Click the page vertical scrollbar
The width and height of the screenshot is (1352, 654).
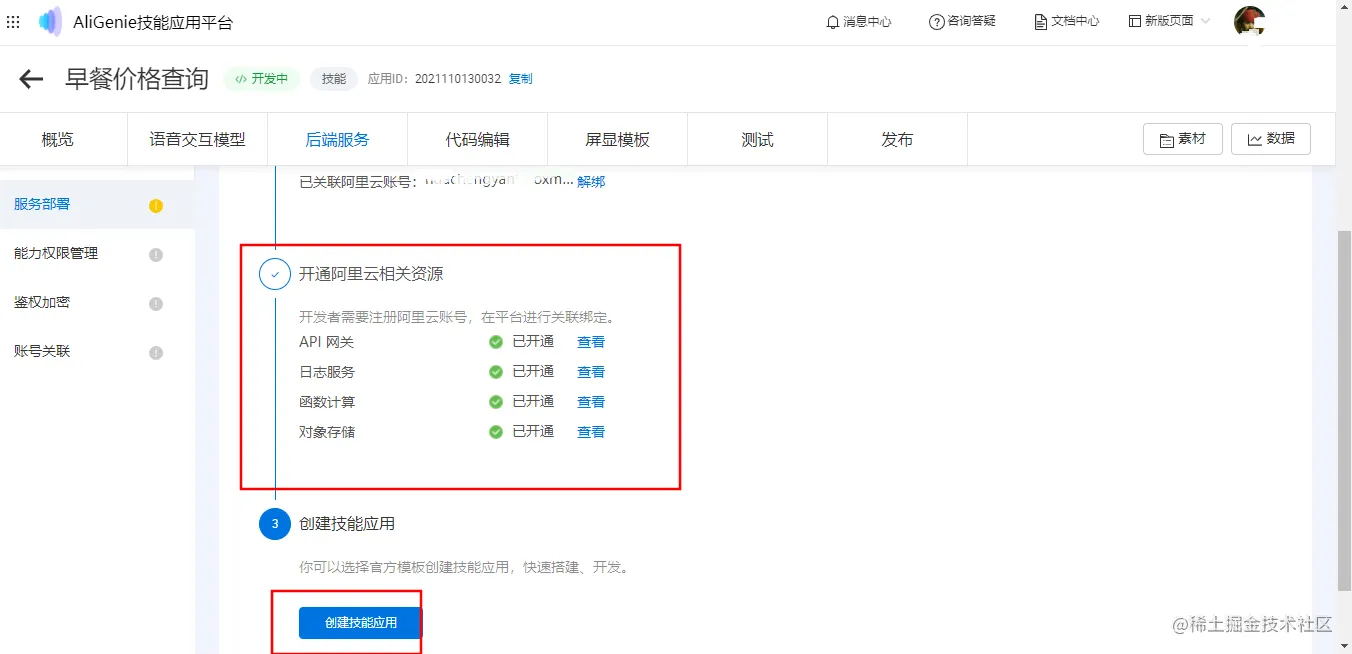tap(1344, 410)
